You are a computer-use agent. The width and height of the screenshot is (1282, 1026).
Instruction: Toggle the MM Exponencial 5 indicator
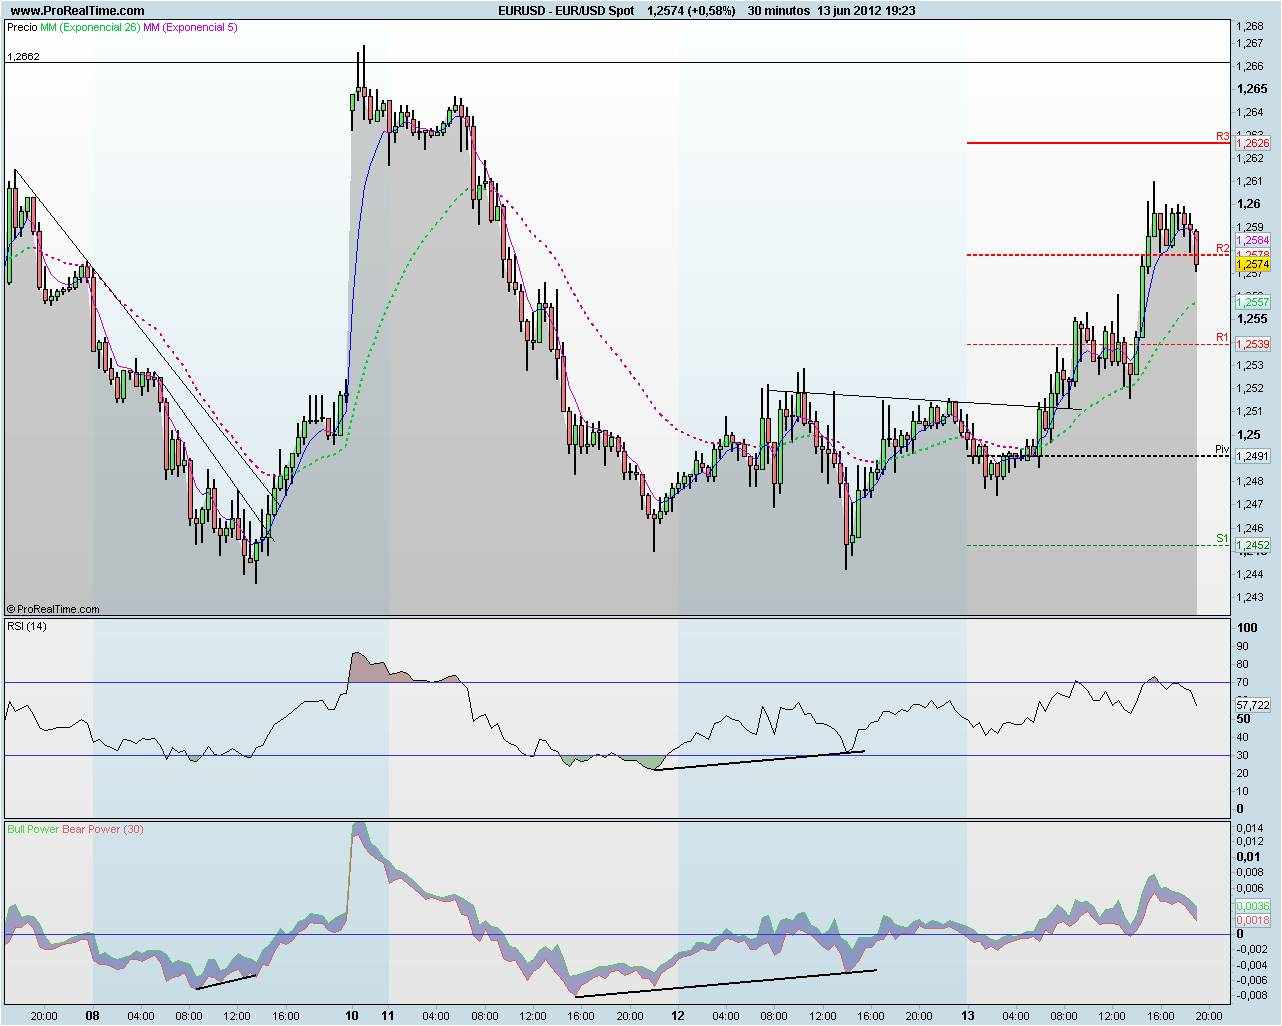pos(188,29)
